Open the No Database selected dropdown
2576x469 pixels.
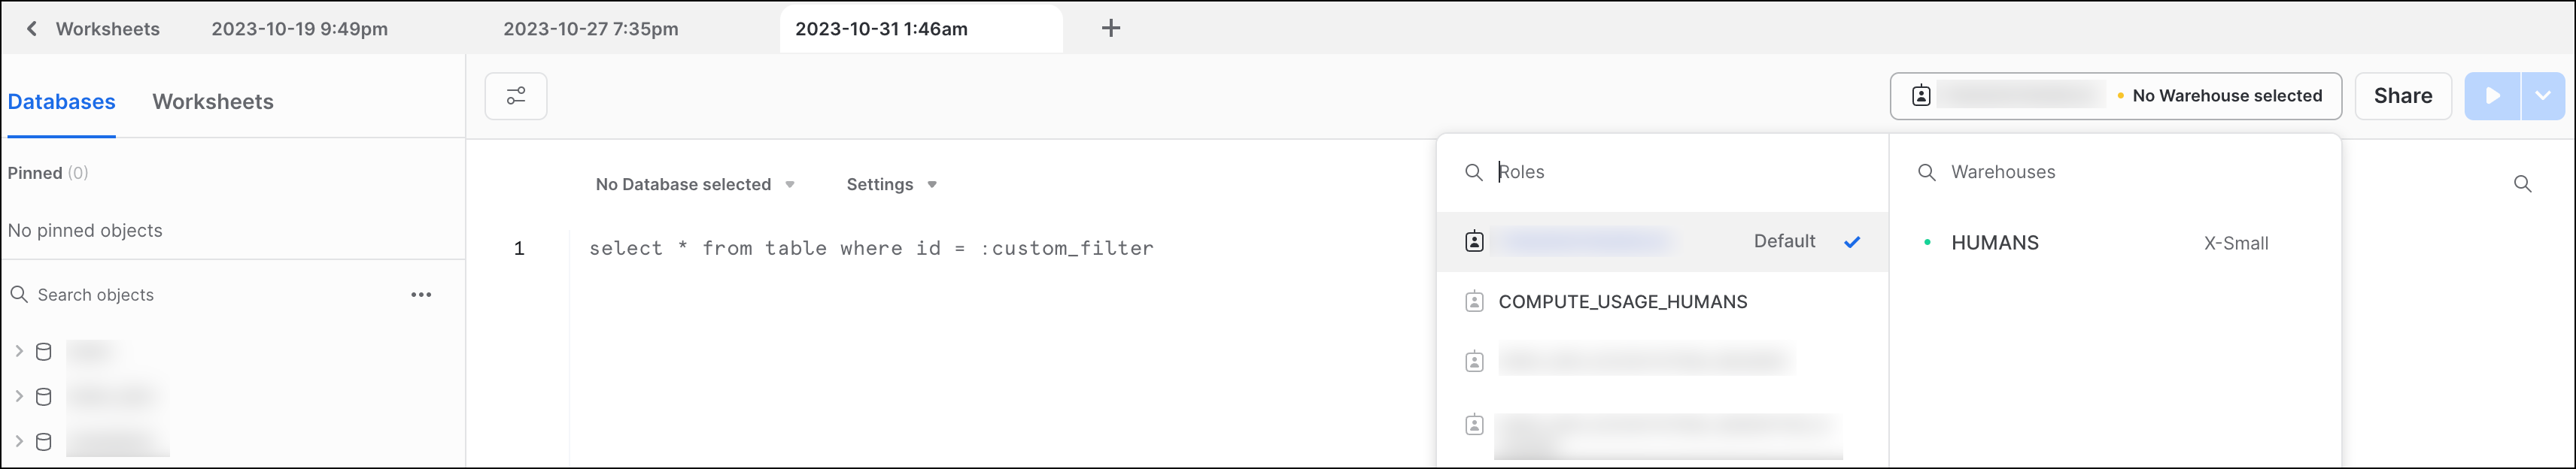pyautogui.click(x=694, y=184)
